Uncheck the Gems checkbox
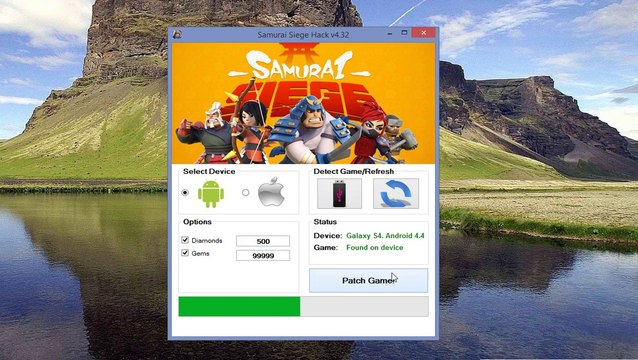The height and width of the screenshot is (360, 638). 185,253
